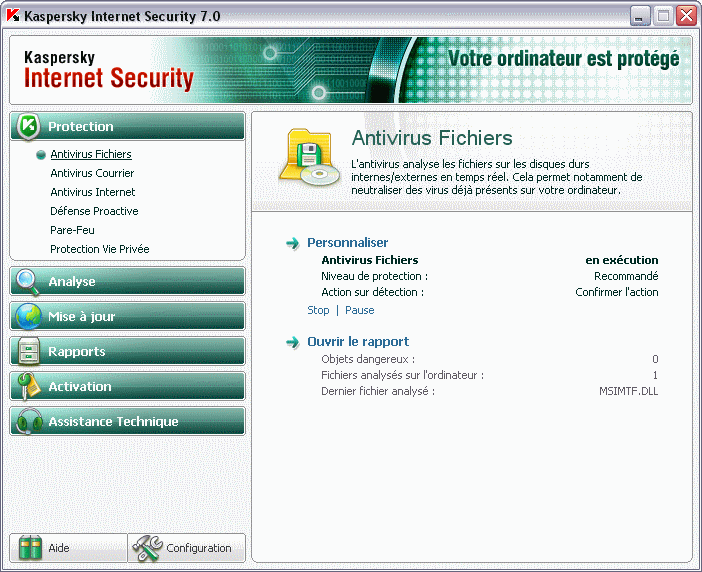702x572 pixels.
Task: Click Ouvrir le rapport link
Action: point(358,341)
